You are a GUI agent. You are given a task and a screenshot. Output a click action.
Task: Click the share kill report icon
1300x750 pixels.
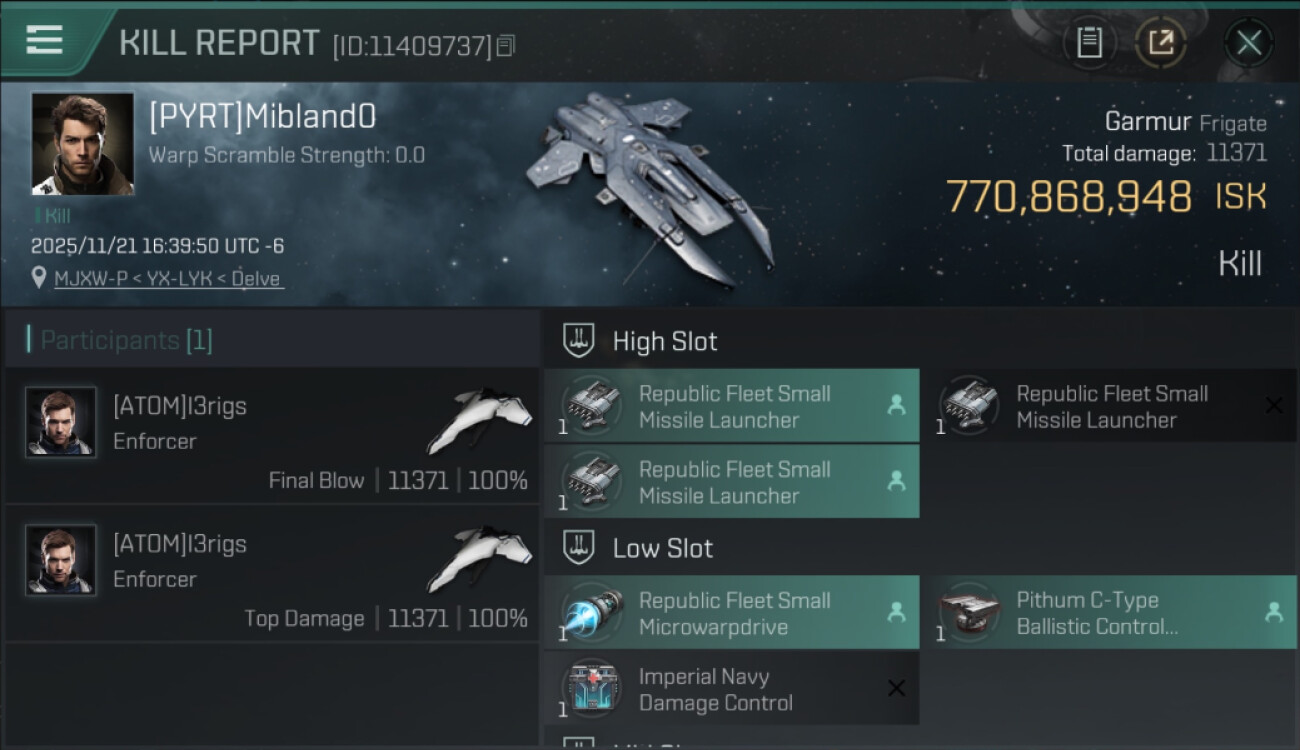(x=1161, y=43)
